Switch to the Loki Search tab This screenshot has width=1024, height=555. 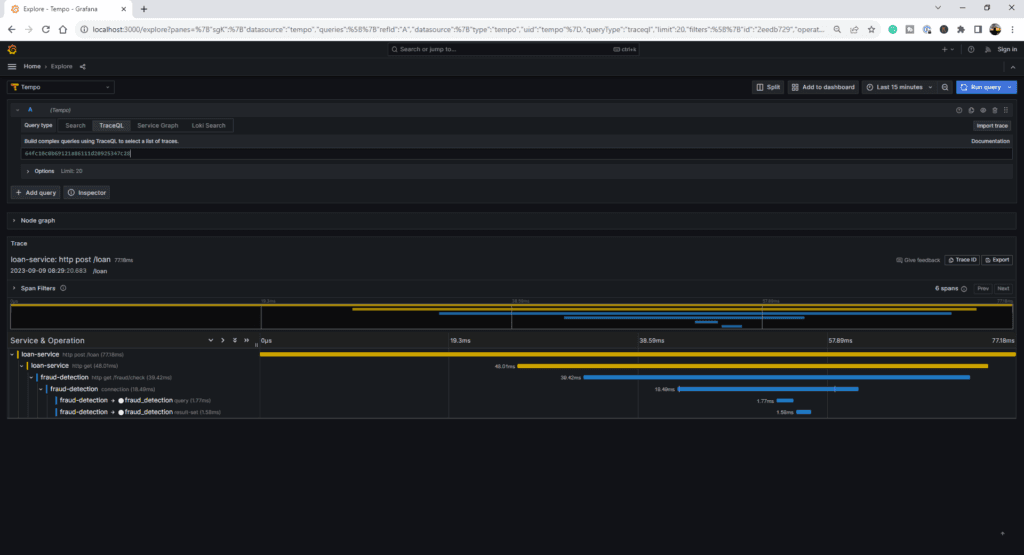(208, 126)
